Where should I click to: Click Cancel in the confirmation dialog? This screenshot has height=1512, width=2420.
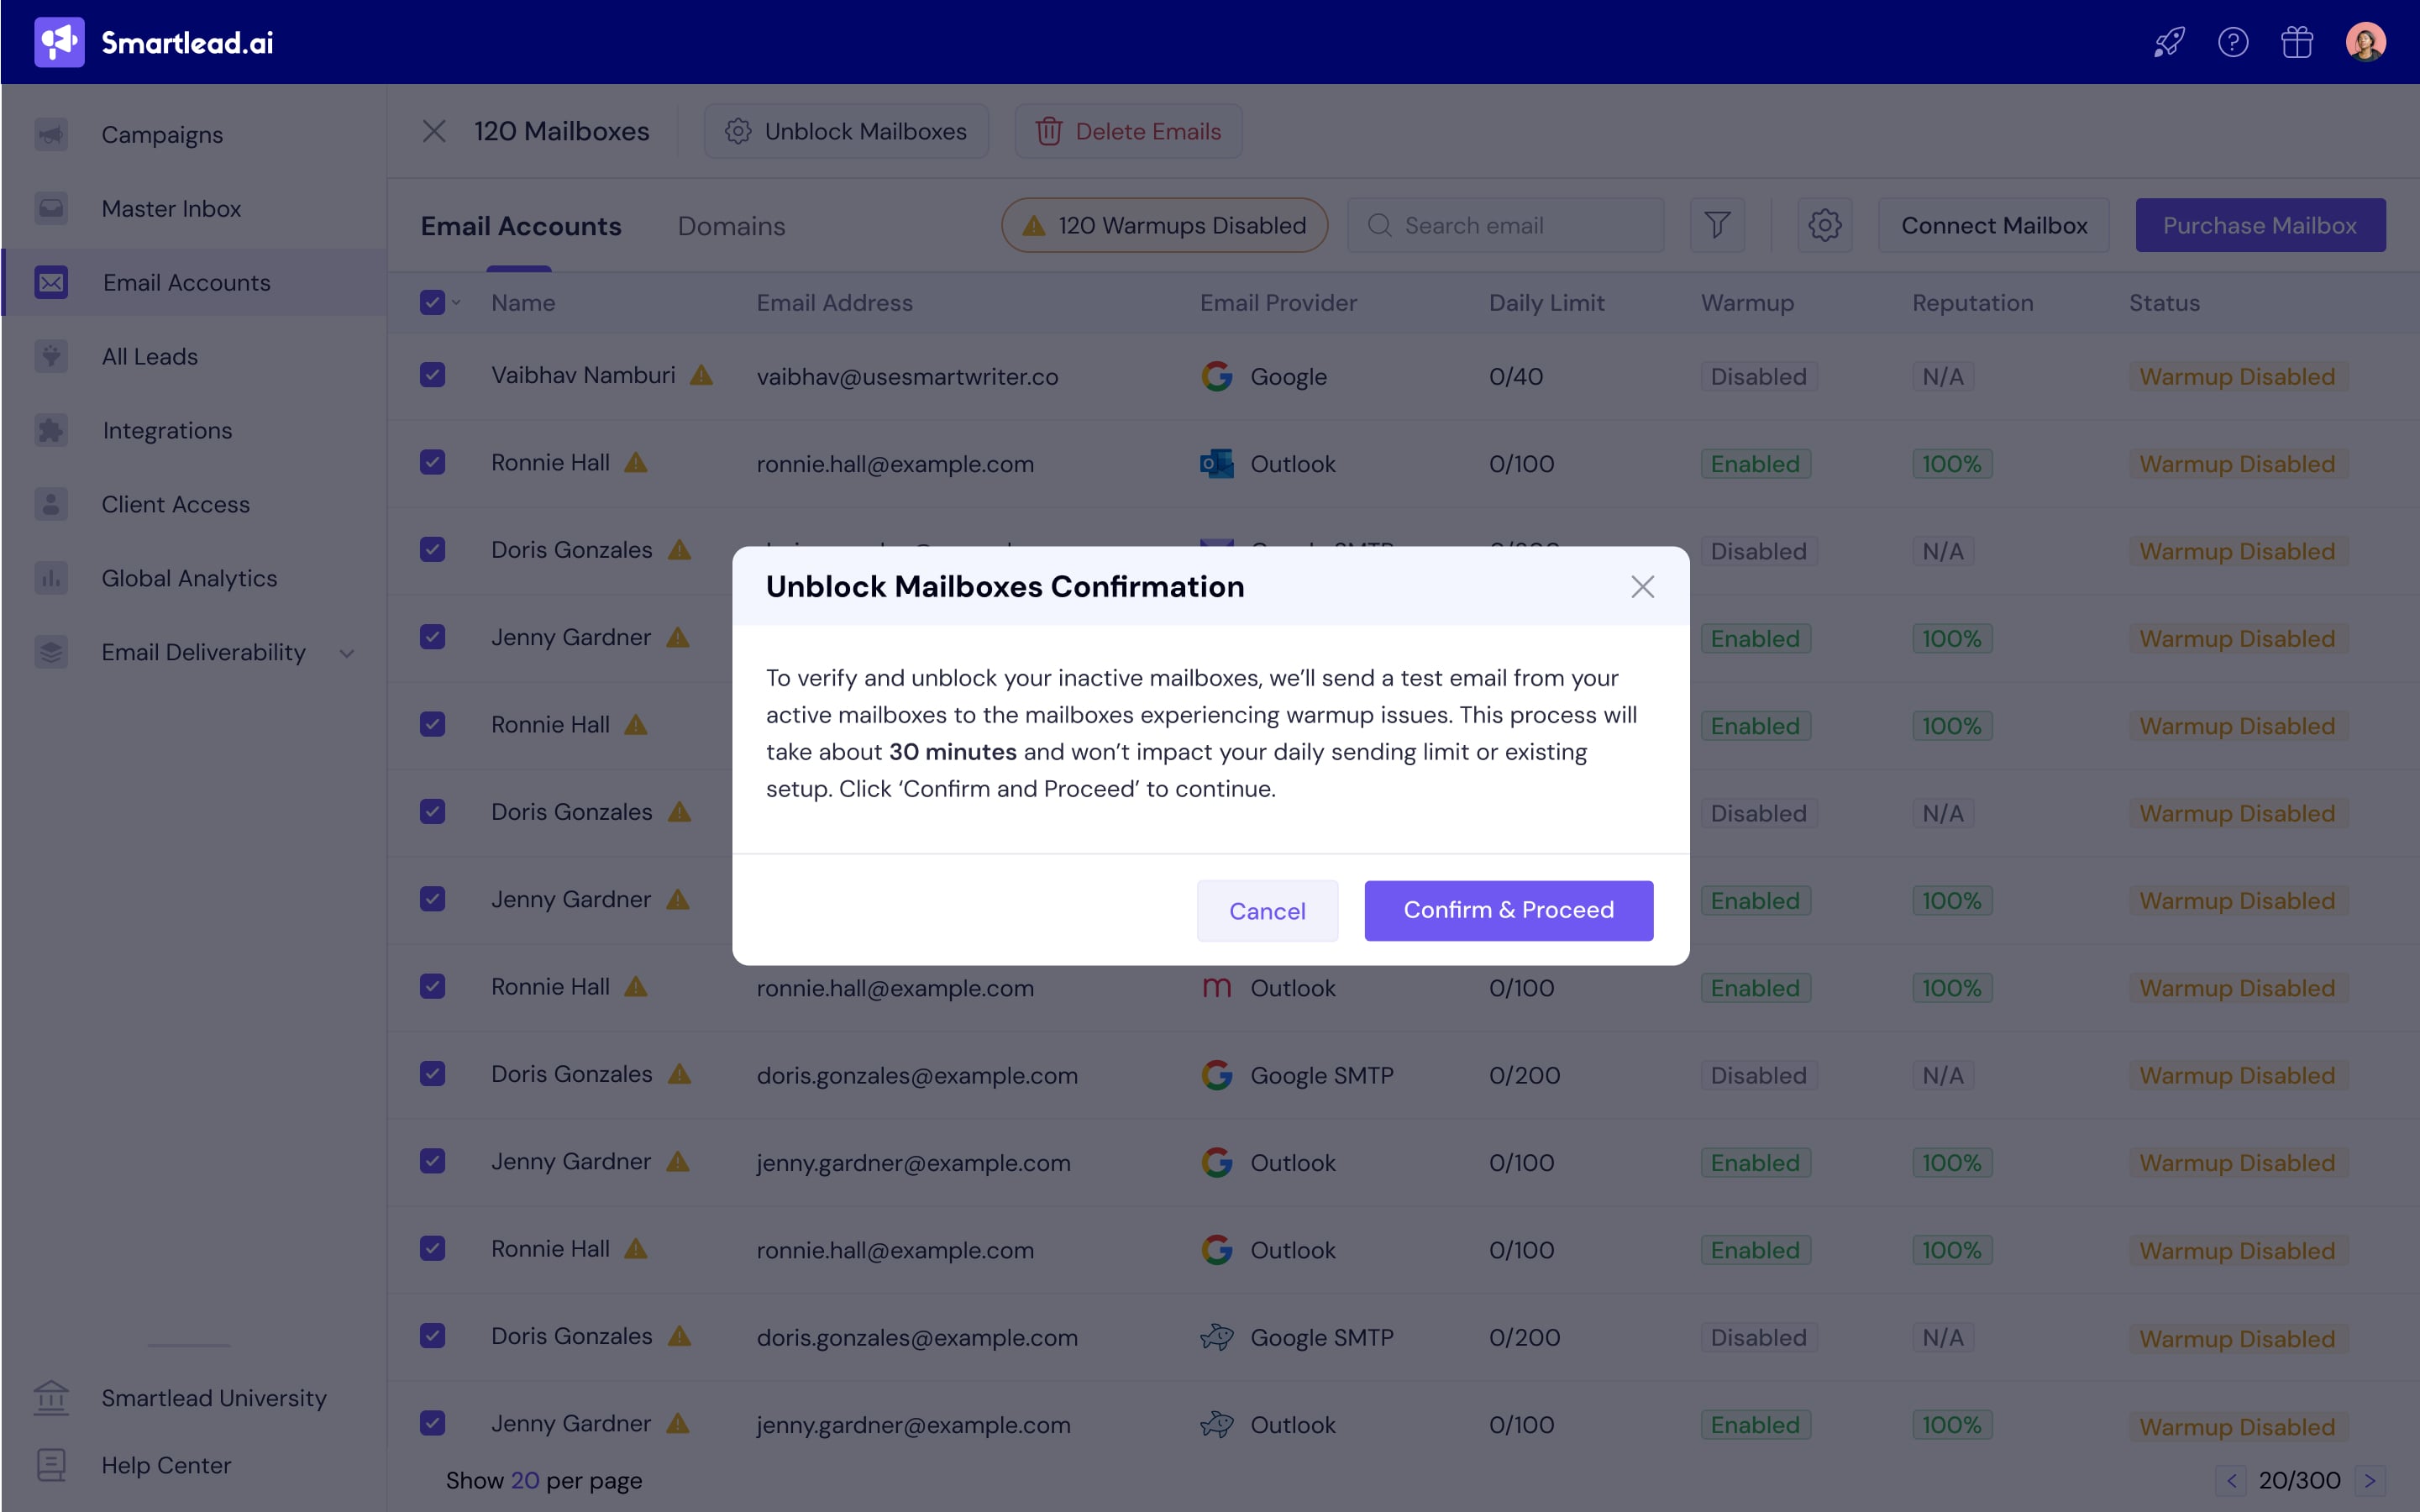coord(1266,910)
